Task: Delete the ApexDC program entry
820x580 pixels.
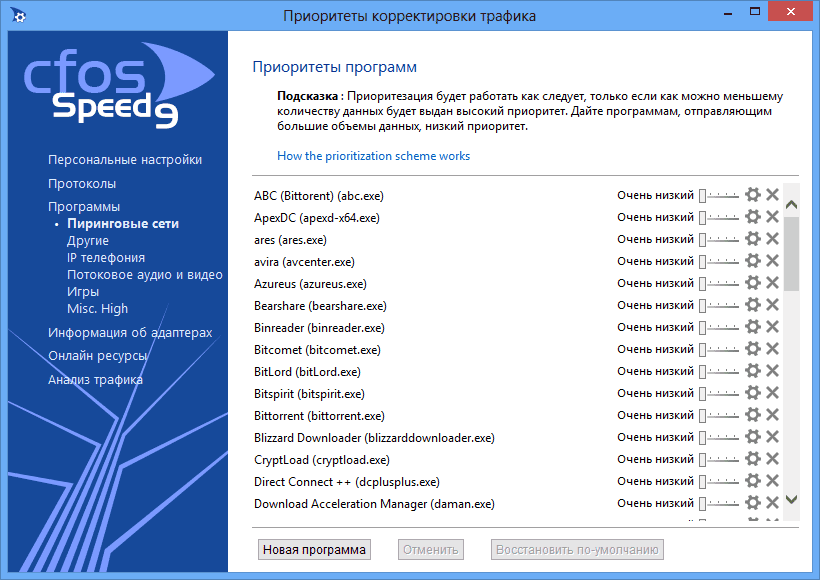Action: (772, 217)
